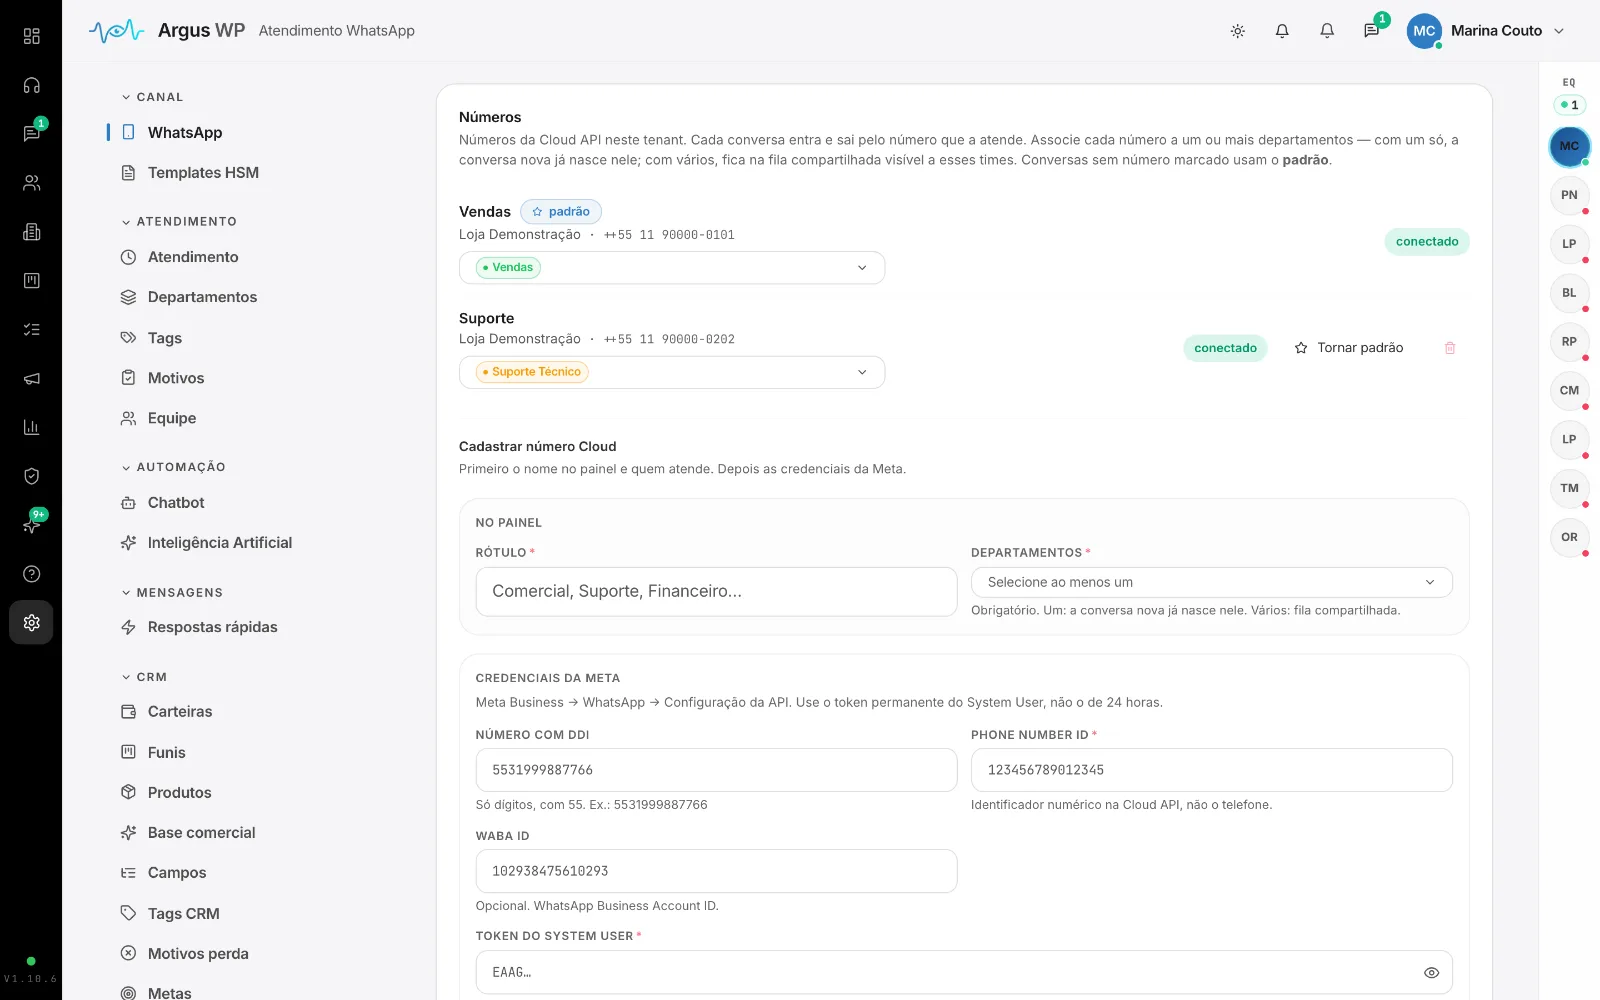Open the help question mark icon in left rail
1600x1000 pixels.
pyautogui.click(x=31, y=574)
